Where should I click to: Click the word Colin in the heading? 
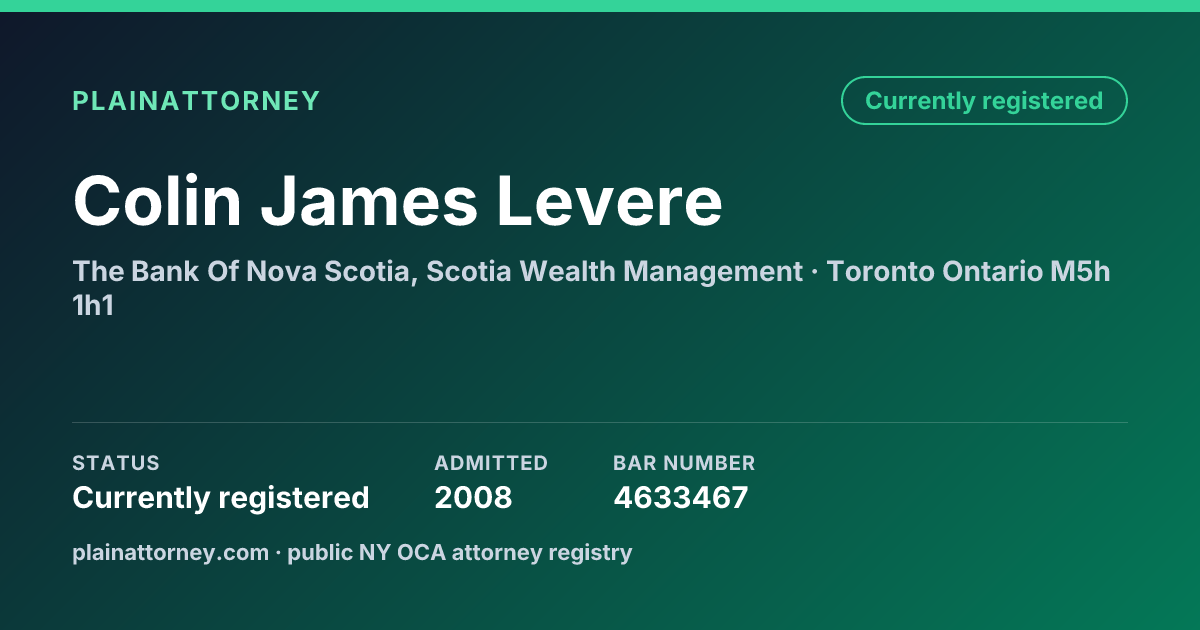158,201
